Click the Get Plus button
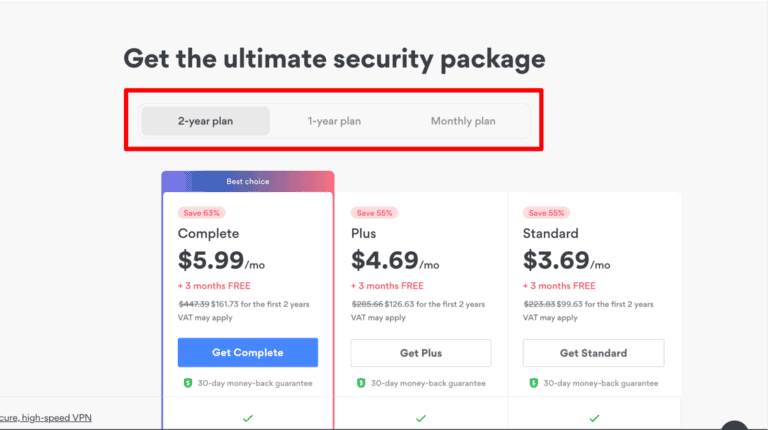Image resolution: width=768 pixels, height=430 pixels. 421,353
